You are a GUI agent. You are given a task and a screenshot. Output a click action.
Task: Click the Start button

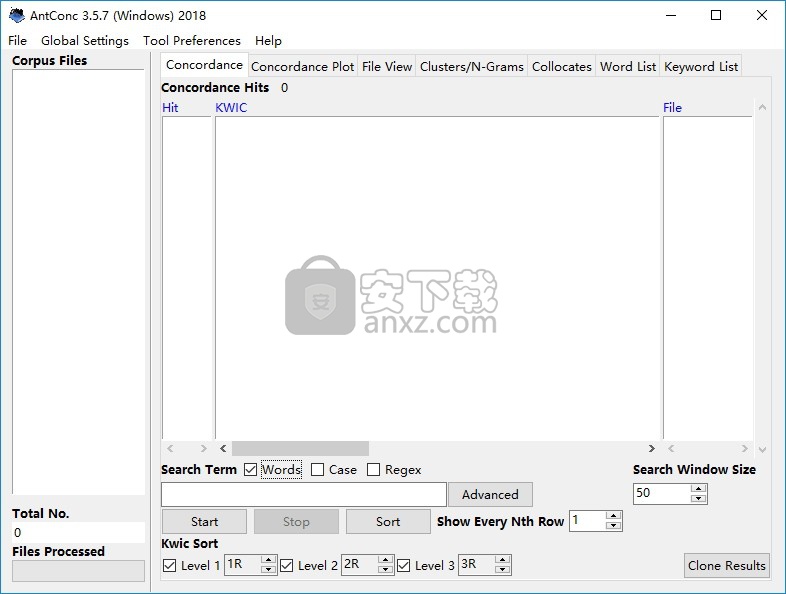click(204, 522)
